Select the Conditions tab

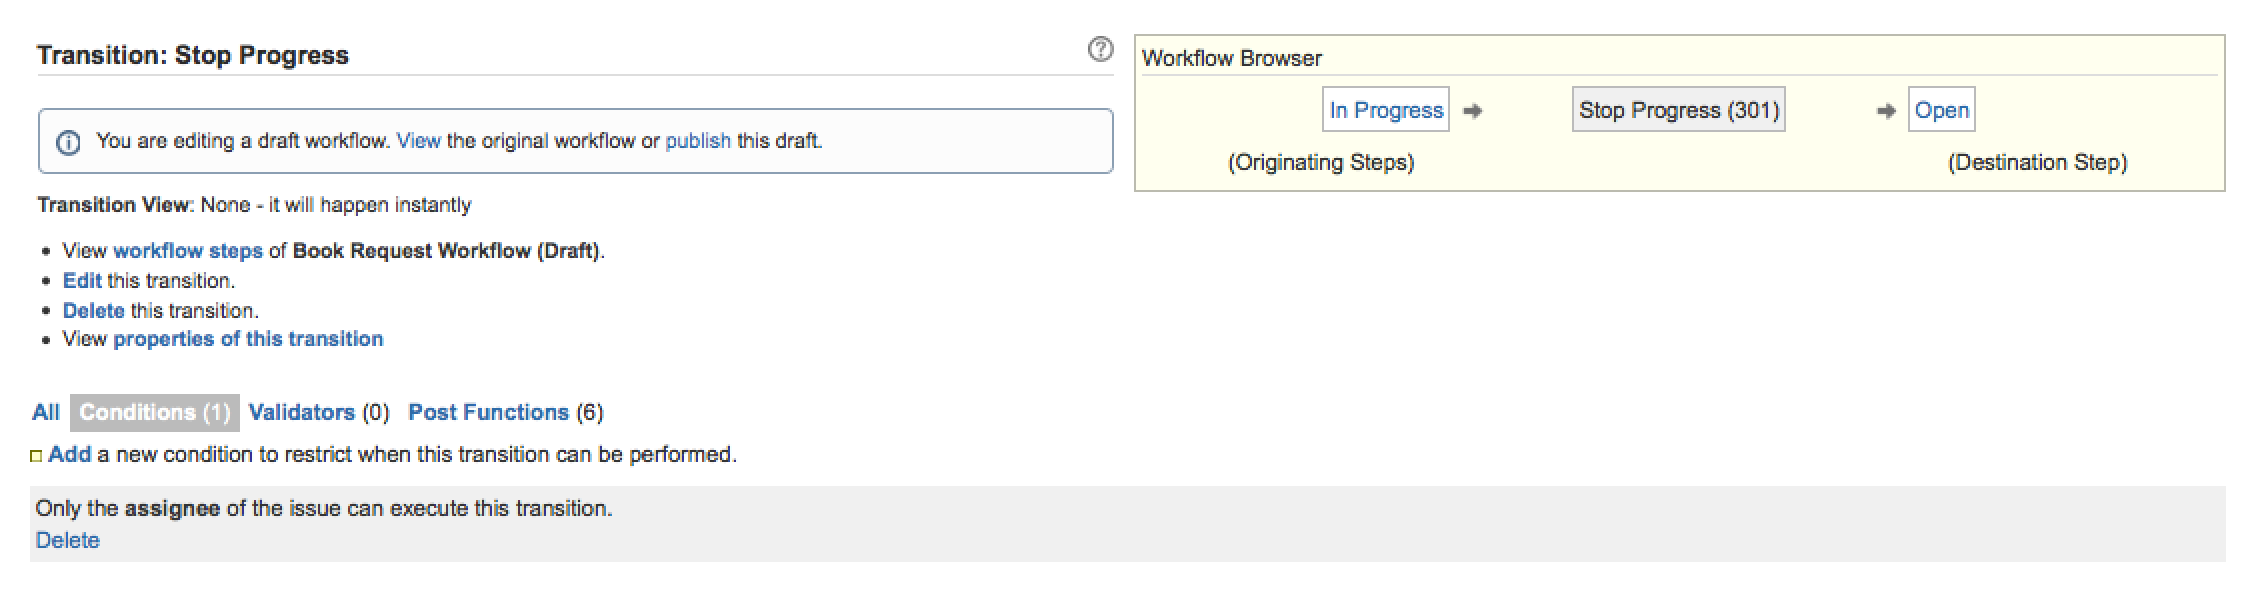coord(154,412)
